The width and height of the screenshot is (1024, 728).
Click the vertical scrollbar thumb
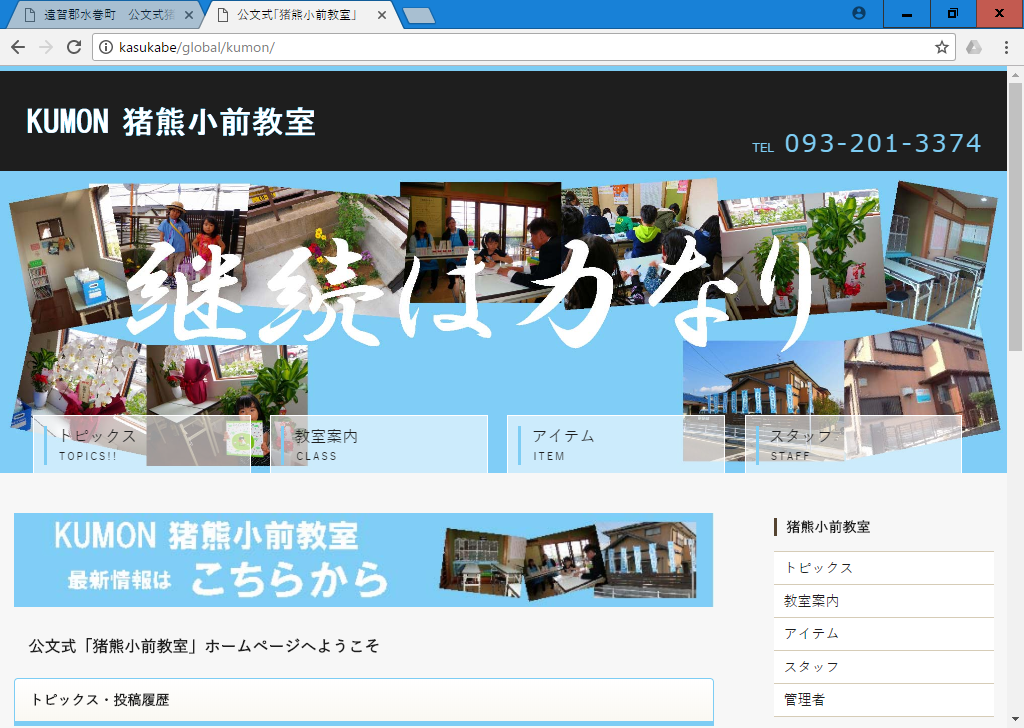(x=1016, y=217)
